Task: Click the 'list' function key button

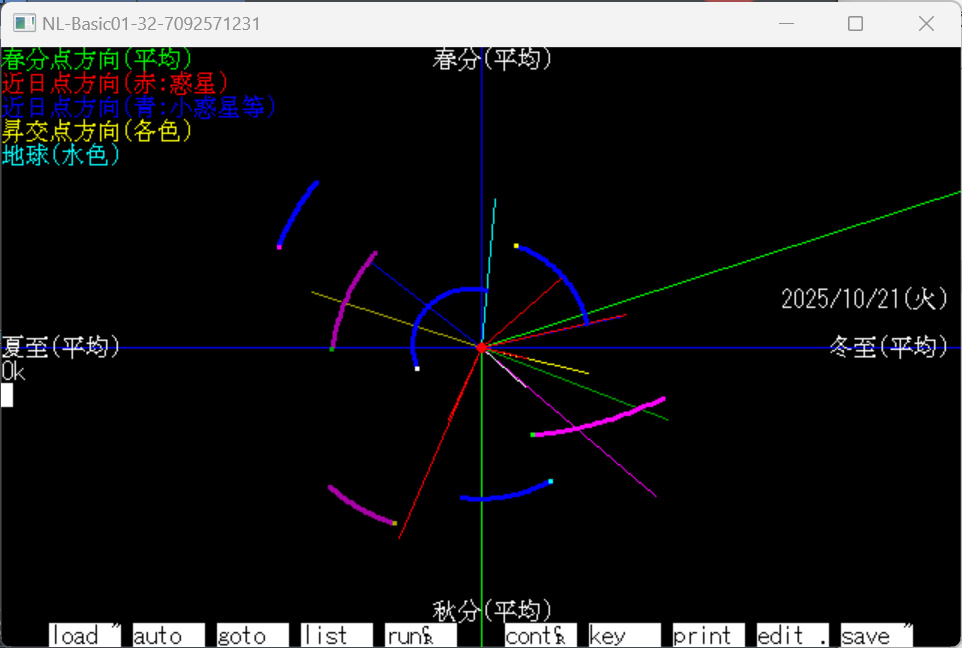Action: tap(337, 635)
